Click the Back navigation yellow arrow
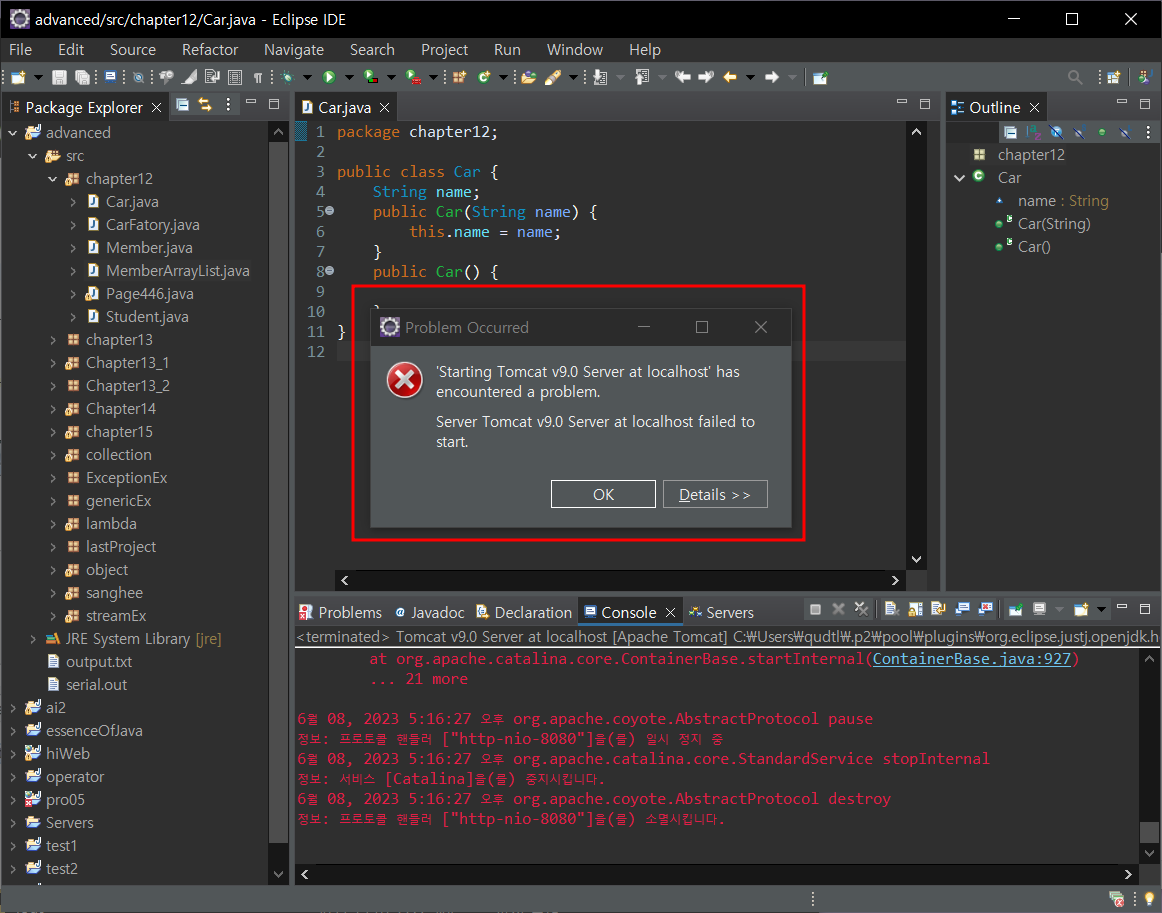Viewport: 1162px width, 913px height. tap(730, 77)
